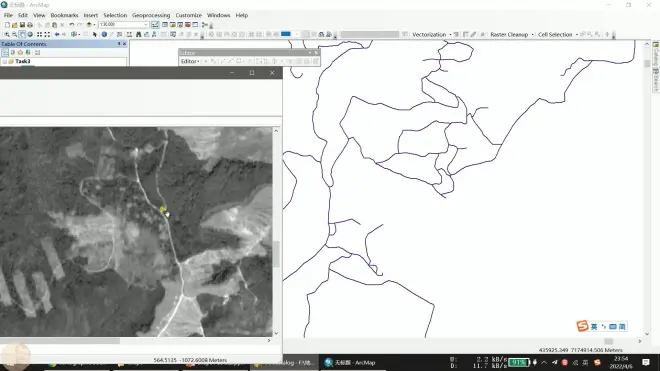Screen dimensions: 660x371
Task: Click the blue color box in toolbar
Action: pos(285,34)
